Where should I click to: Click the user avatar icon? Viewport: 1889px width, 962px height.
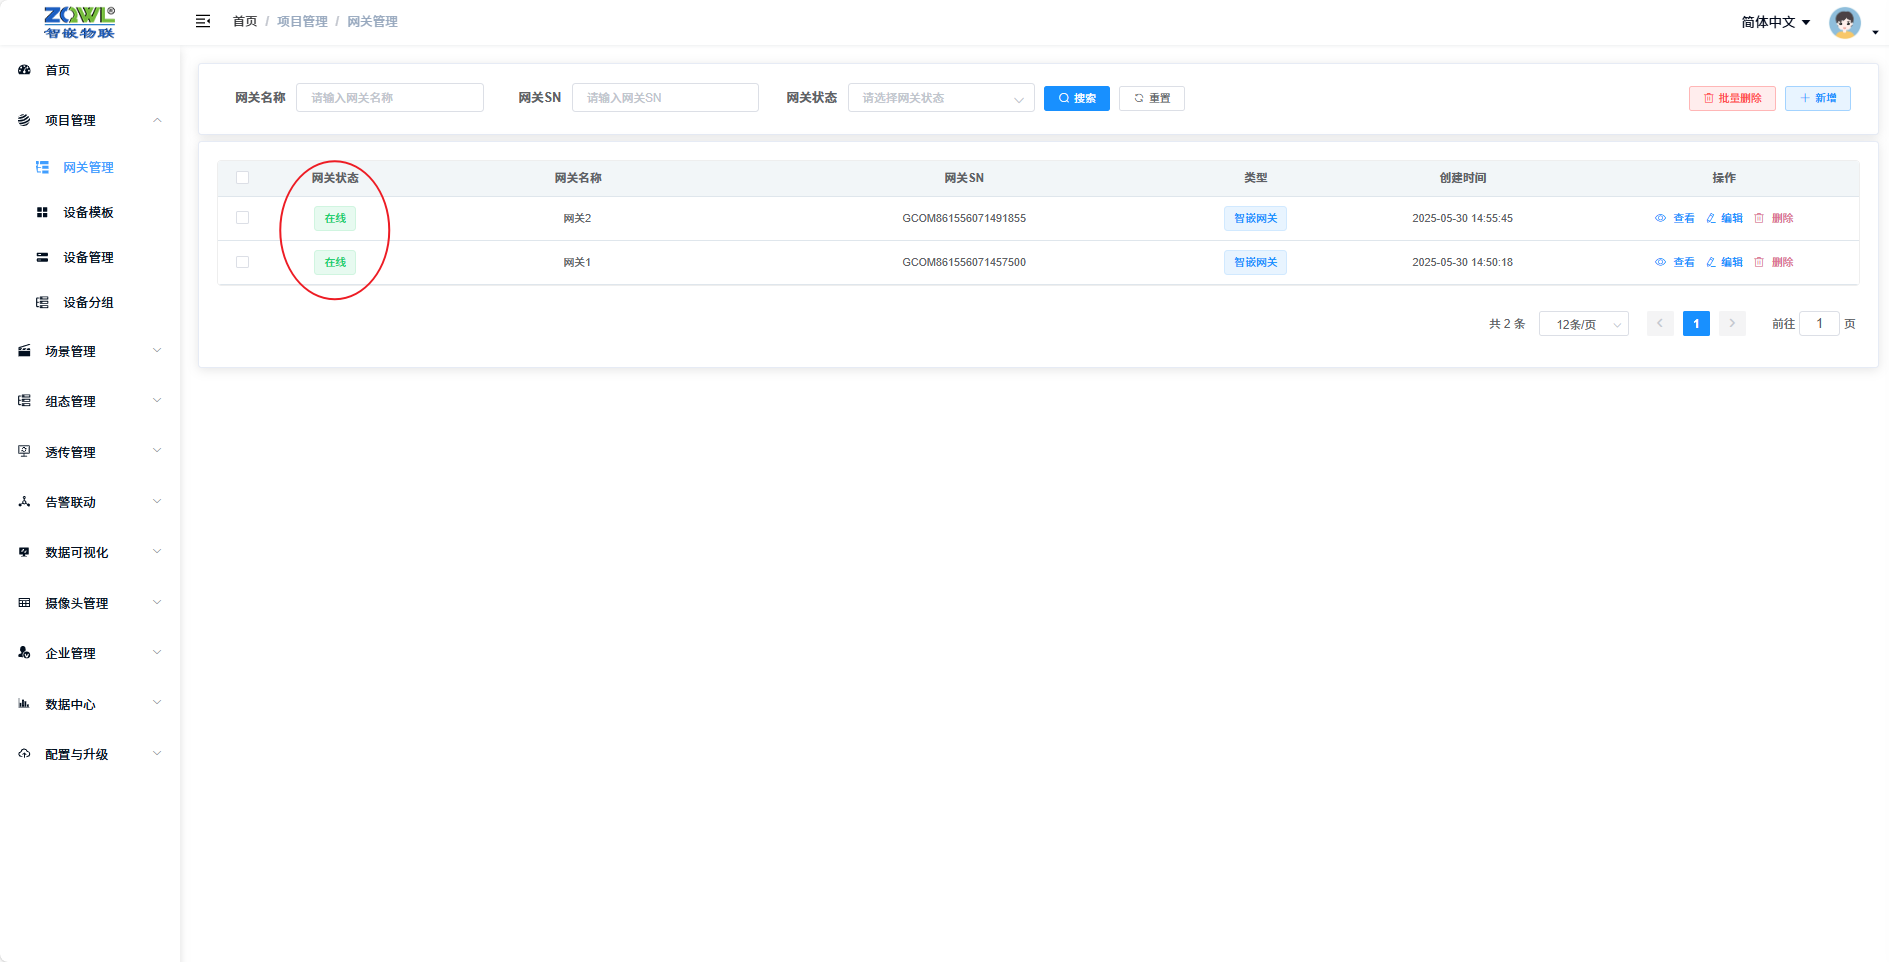pyautogui.click(x=1844, y=22)
